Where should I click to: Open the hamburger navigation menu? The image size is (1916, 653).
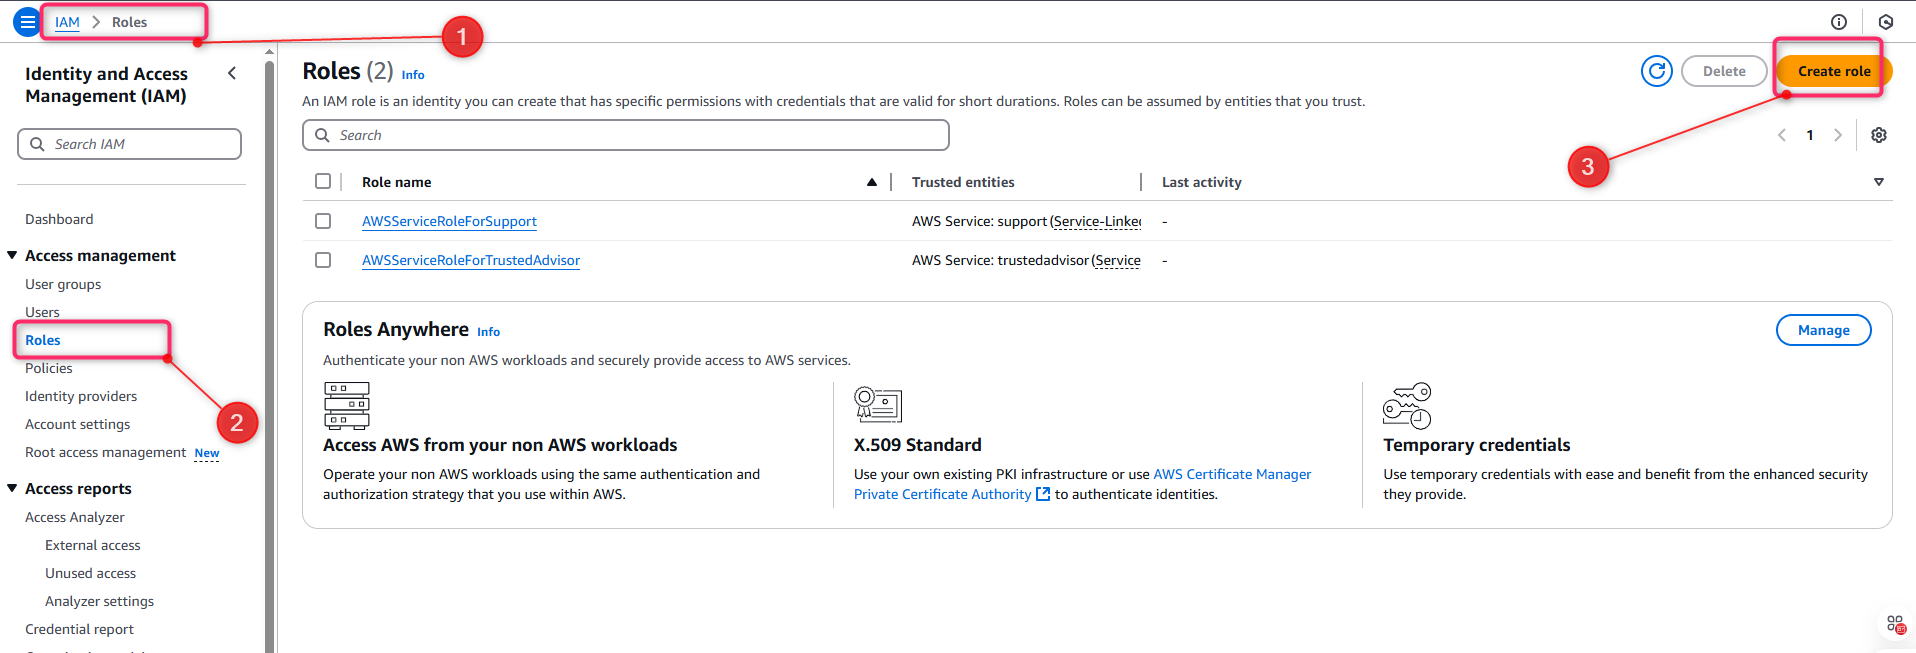(x=27, y=21)
